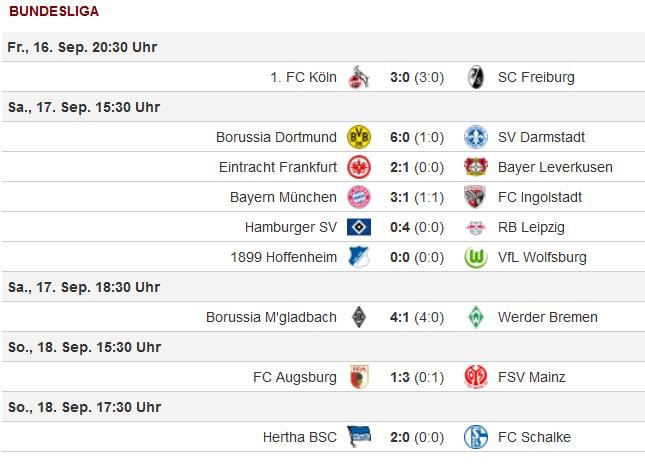Viewport: 645px width, 476px height.
Task: Click the Werder Bremen diamond crest
Action: coord(476,317)
